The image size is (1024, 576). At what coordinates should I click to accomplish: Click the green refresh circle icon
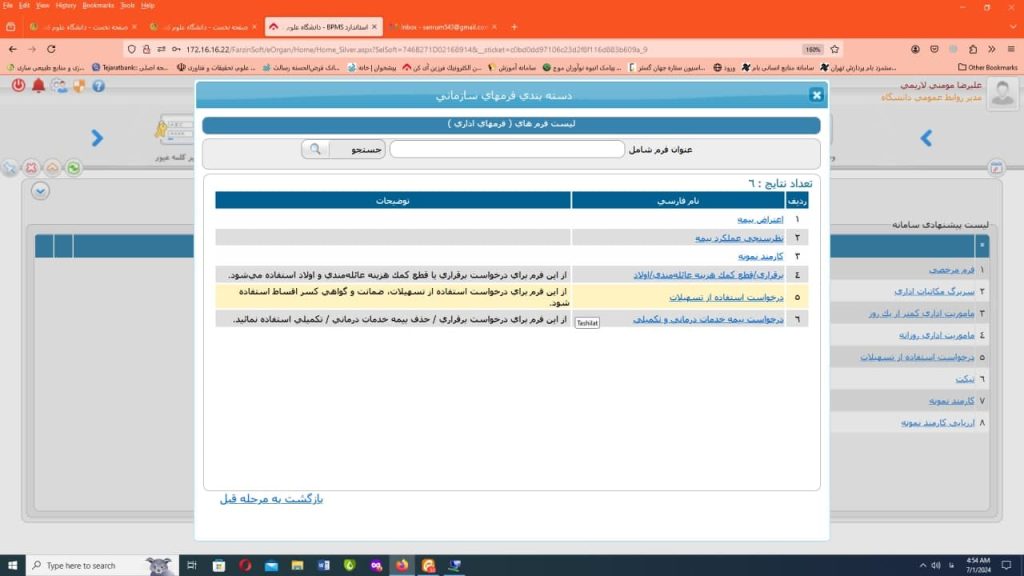pyautogui.click(x=73, y=168)
